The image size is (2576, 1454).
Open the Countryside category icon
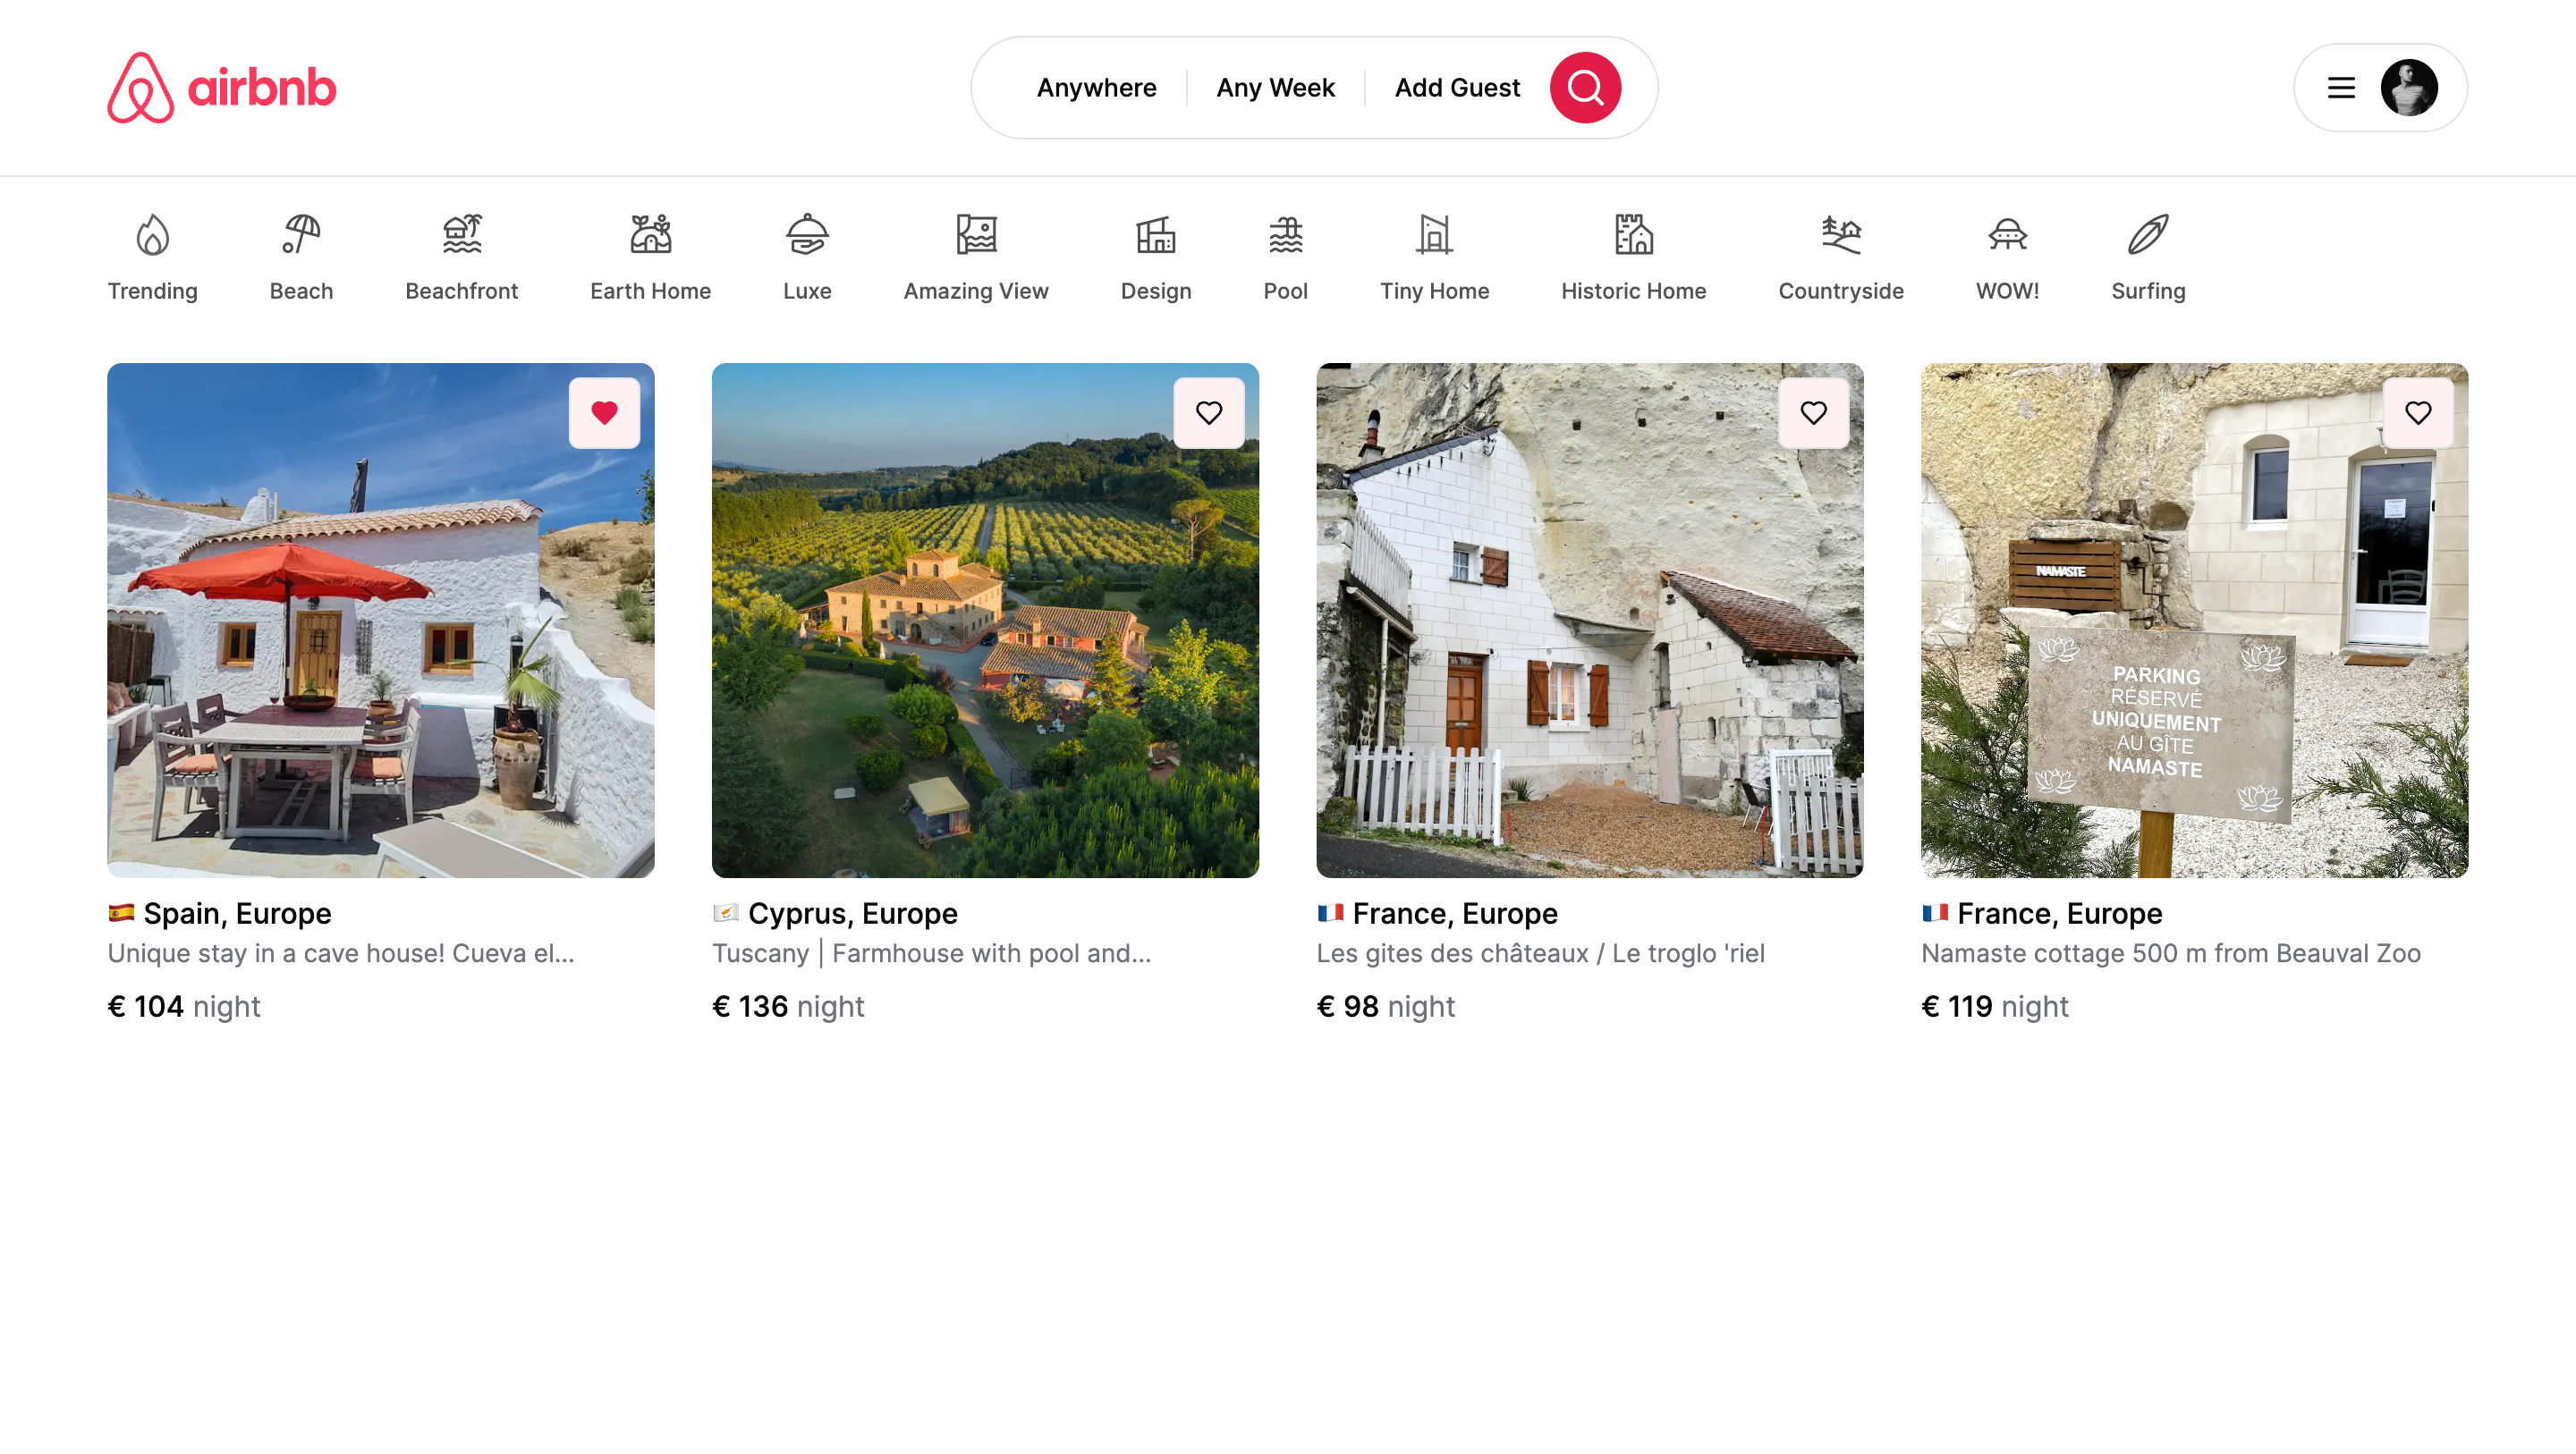click(1840, 236)
